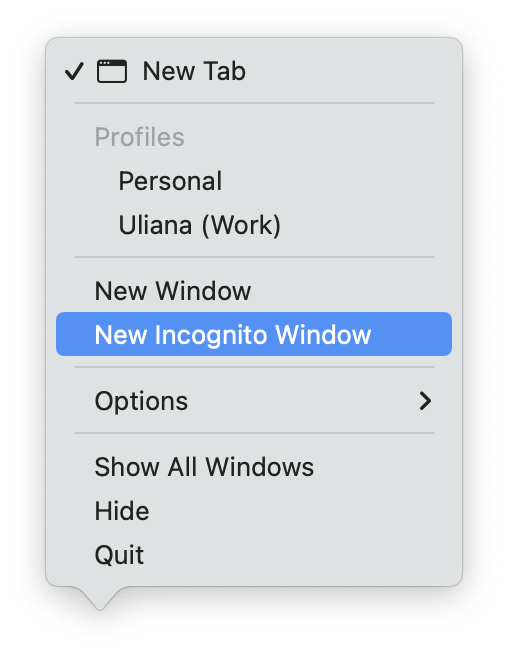508x668 pixels.
Task: Click the checkmark next to New Tab
Action: (74, 71)
